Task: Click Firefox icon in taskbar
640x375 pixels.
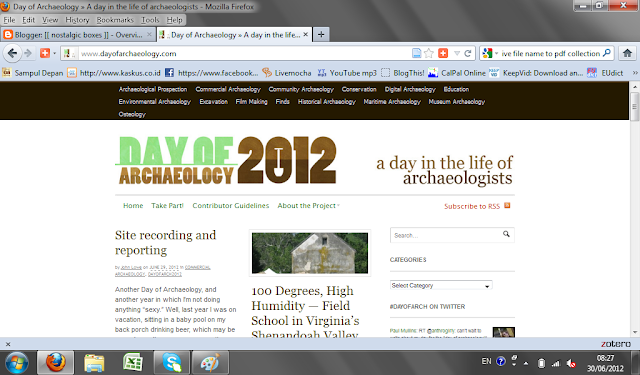Action: click(x=56, y=362)
